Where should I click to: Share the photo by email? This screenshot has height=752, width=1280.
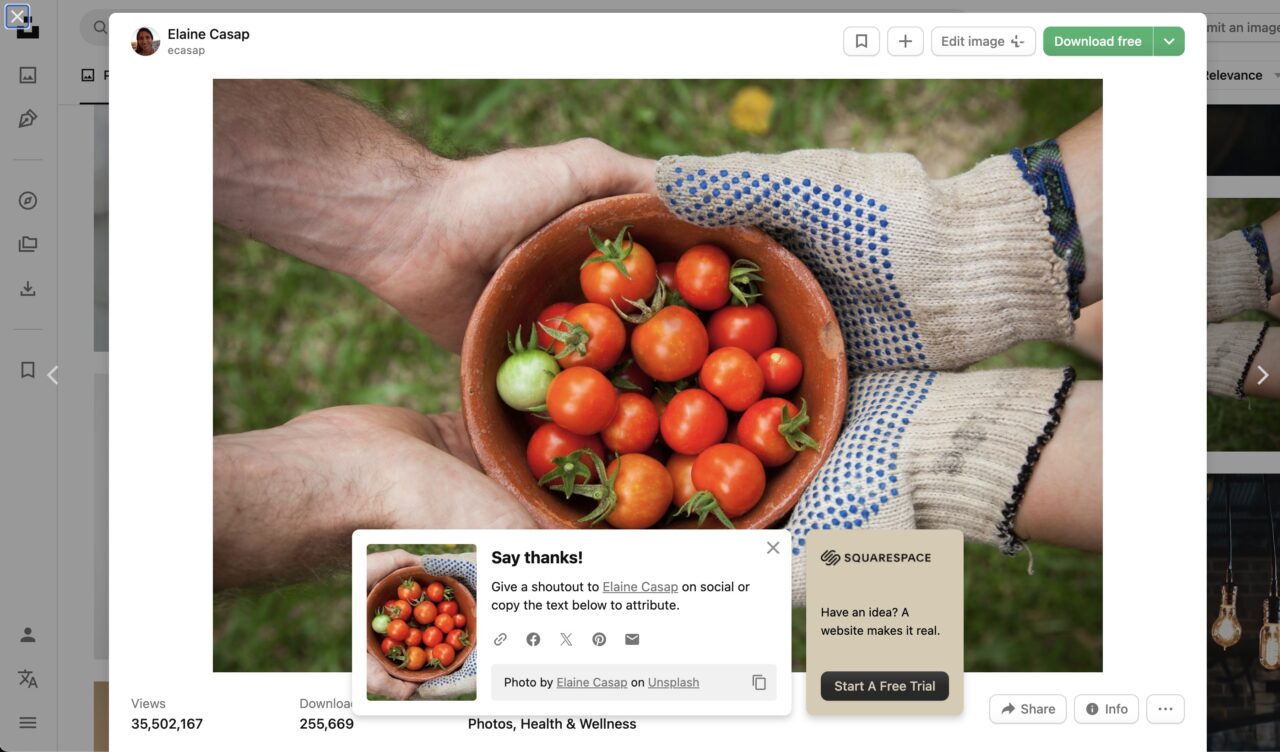(632, 639)
